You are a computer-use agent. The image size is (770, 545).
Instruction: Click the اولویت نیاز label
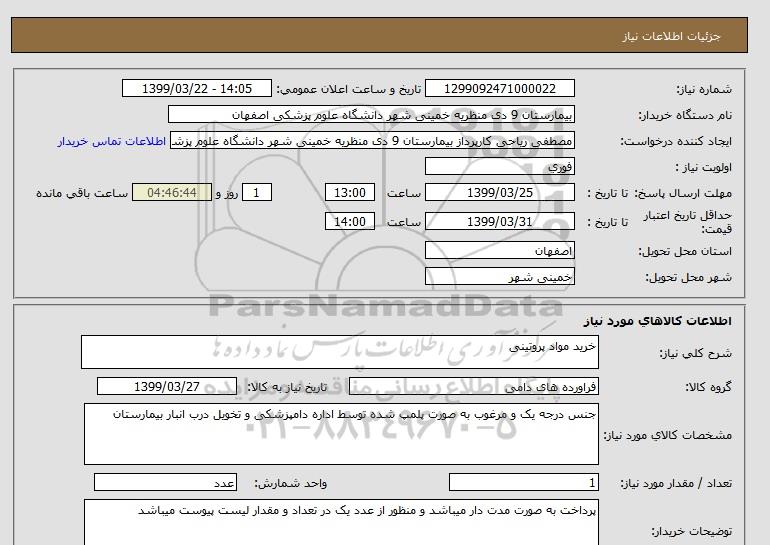click(703, 167)
